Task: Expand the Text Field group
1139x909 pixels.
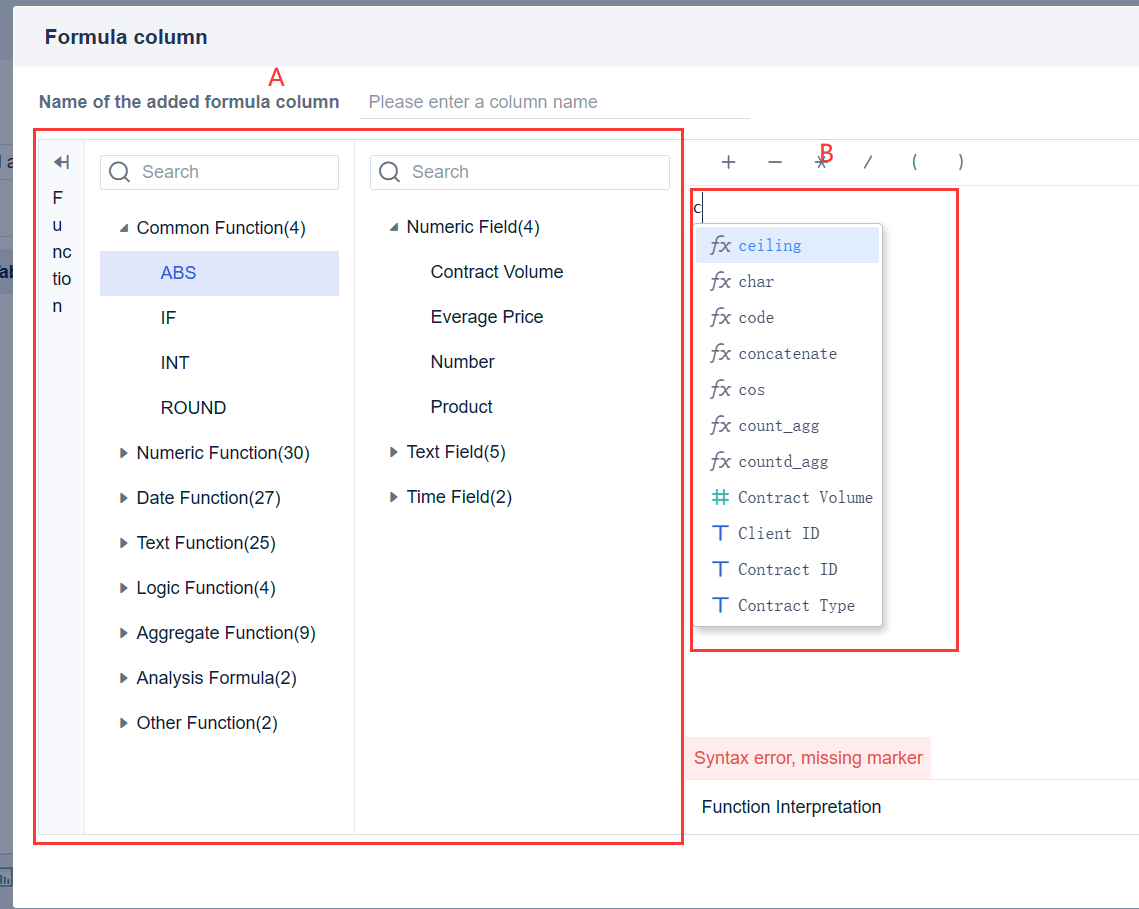Action: point(393,452)
